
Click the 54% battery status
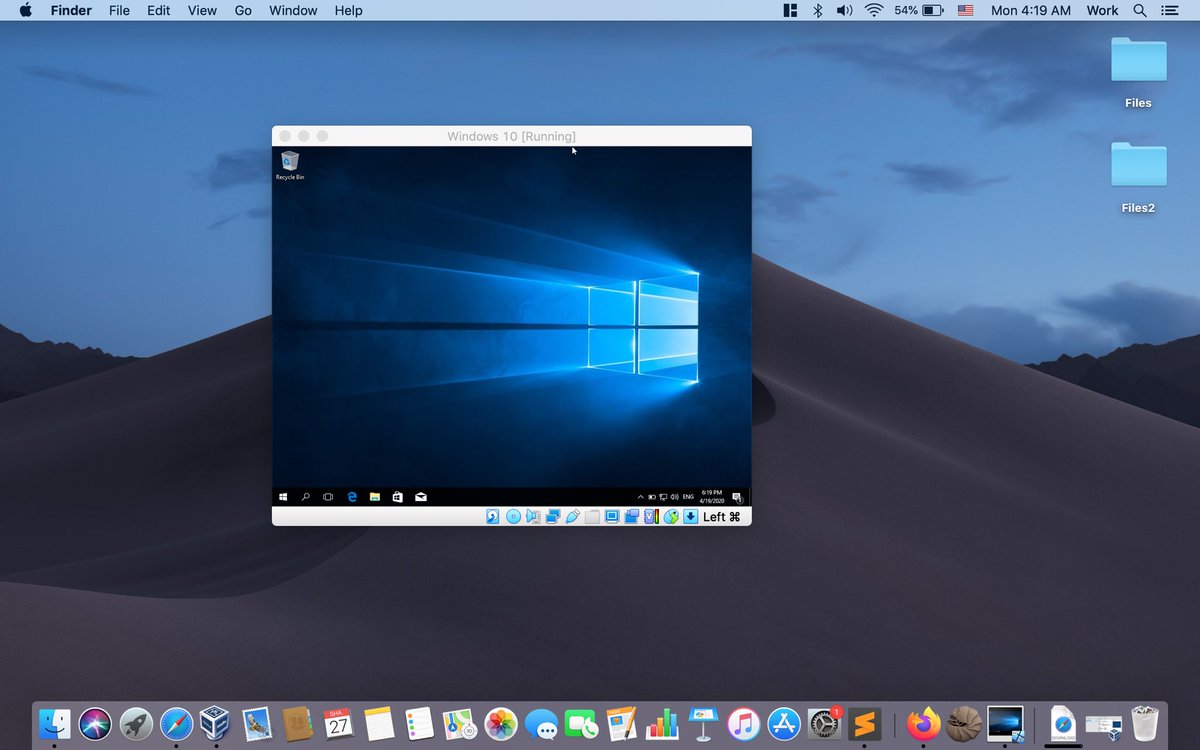point(919,10)
